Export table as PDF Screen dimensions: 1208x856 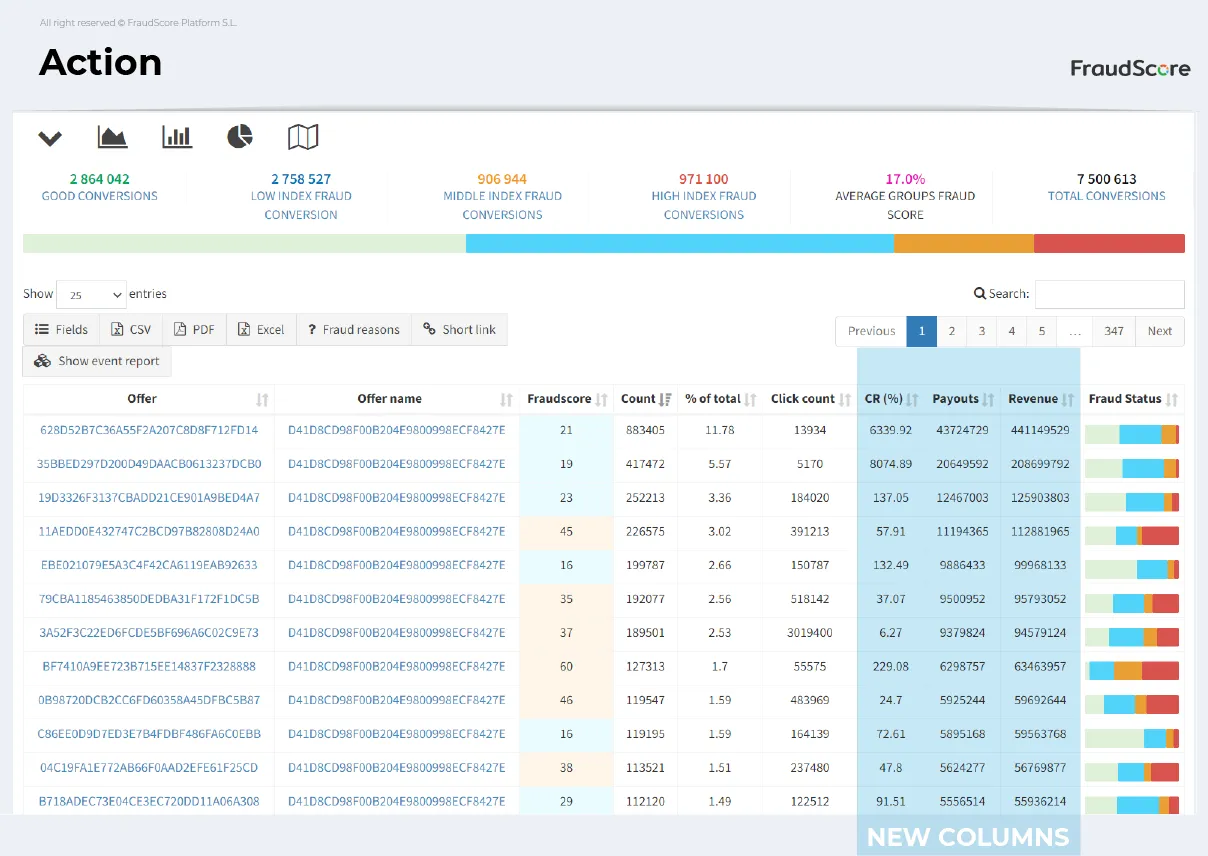point(194,329)
